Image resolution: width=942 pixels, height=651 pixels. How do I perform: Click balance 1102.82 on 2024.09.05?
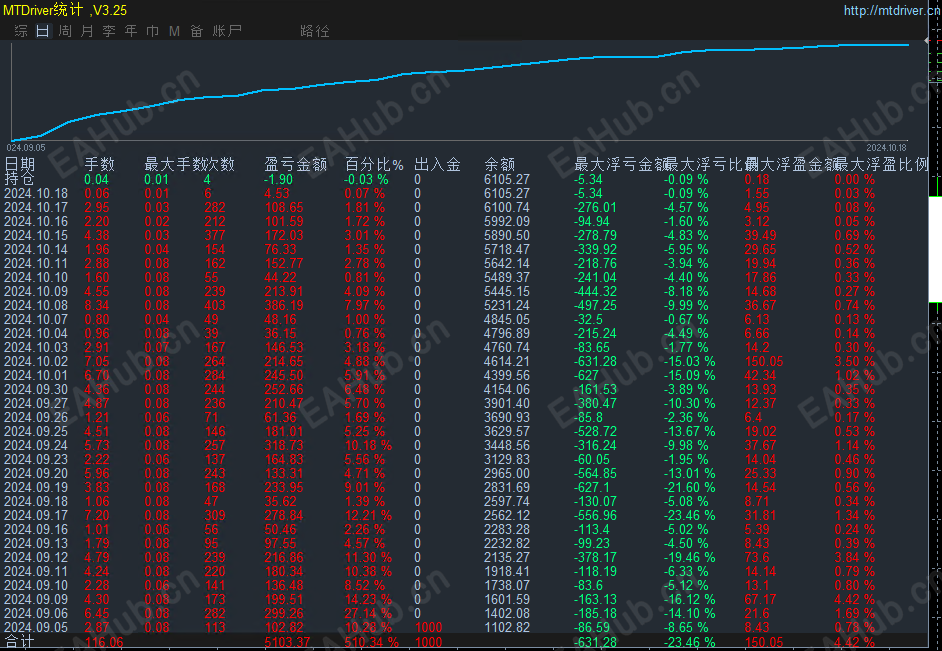click(507, 628)
